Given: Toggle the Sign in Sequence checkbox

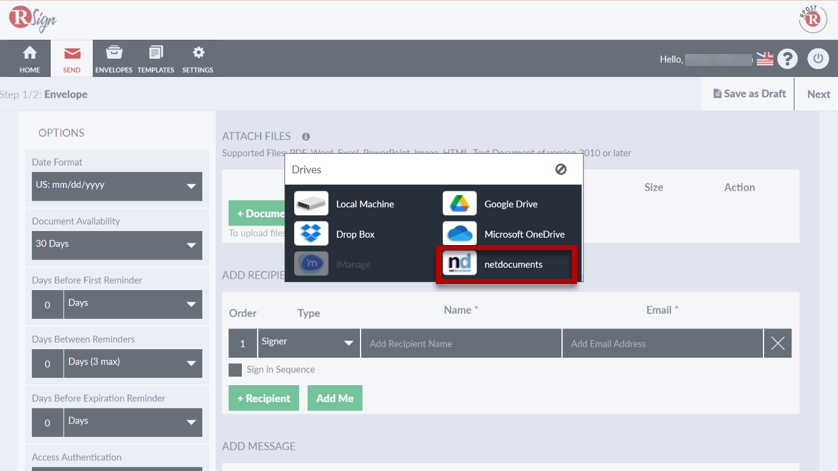Looking at the screenshot, I should [235, 369].
